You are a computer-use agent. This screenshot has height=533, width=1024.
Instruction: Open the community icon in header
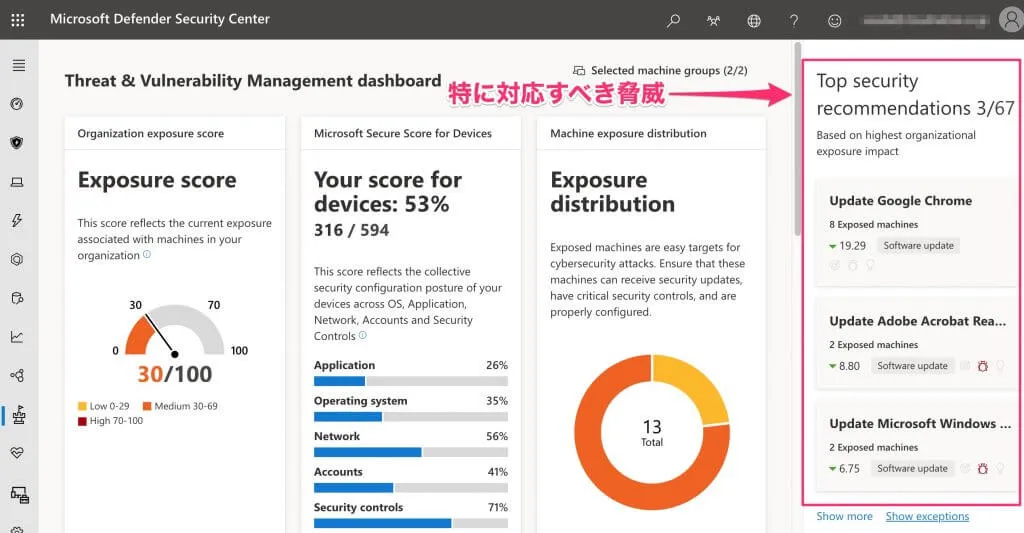click(713, 20)
